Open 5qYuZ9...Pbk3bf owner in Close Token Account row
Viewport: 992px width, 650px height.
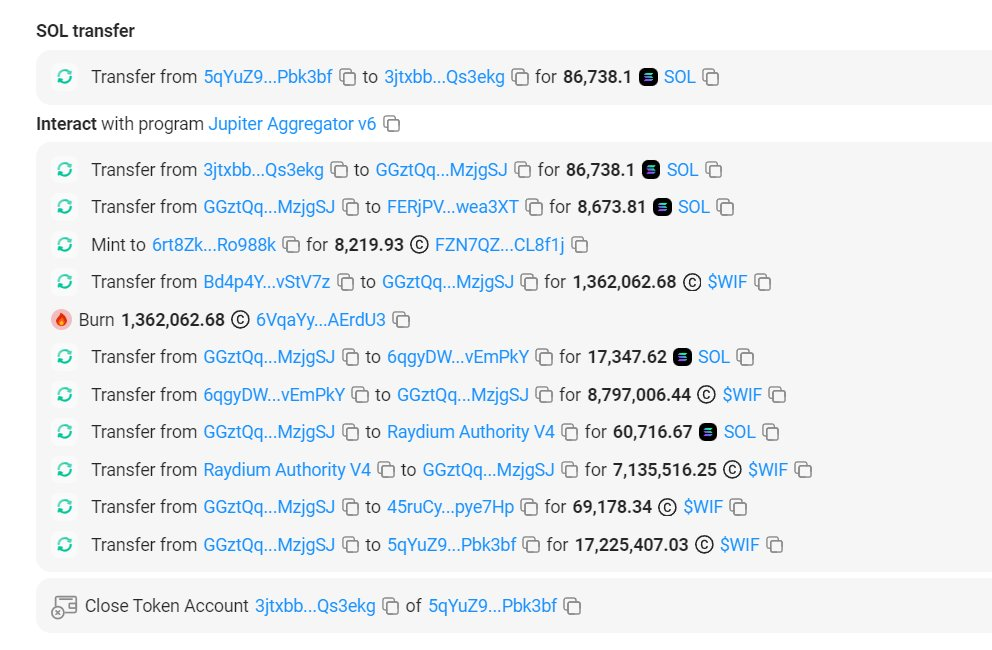493,606
